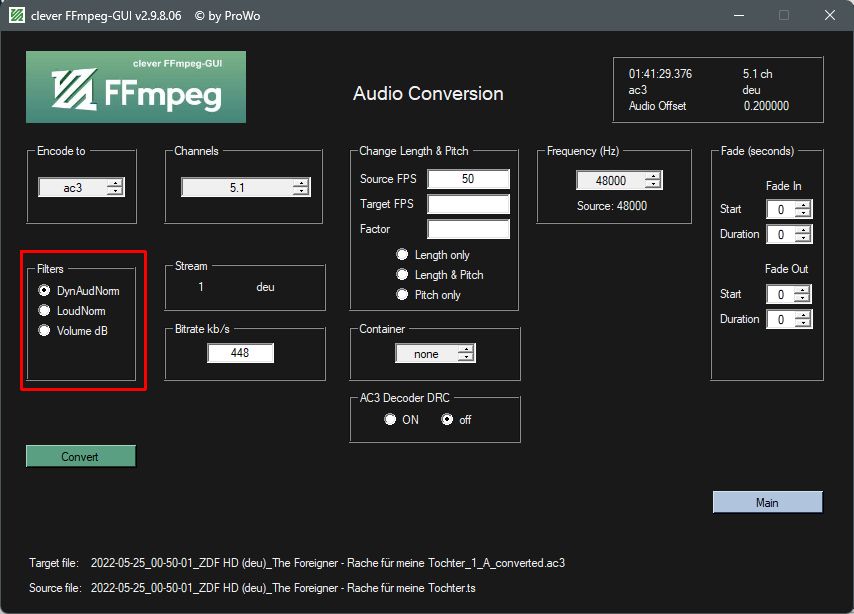Click the app icon in title bar
The width and height of the screenshot is (854, 614).
pos(17,15)
